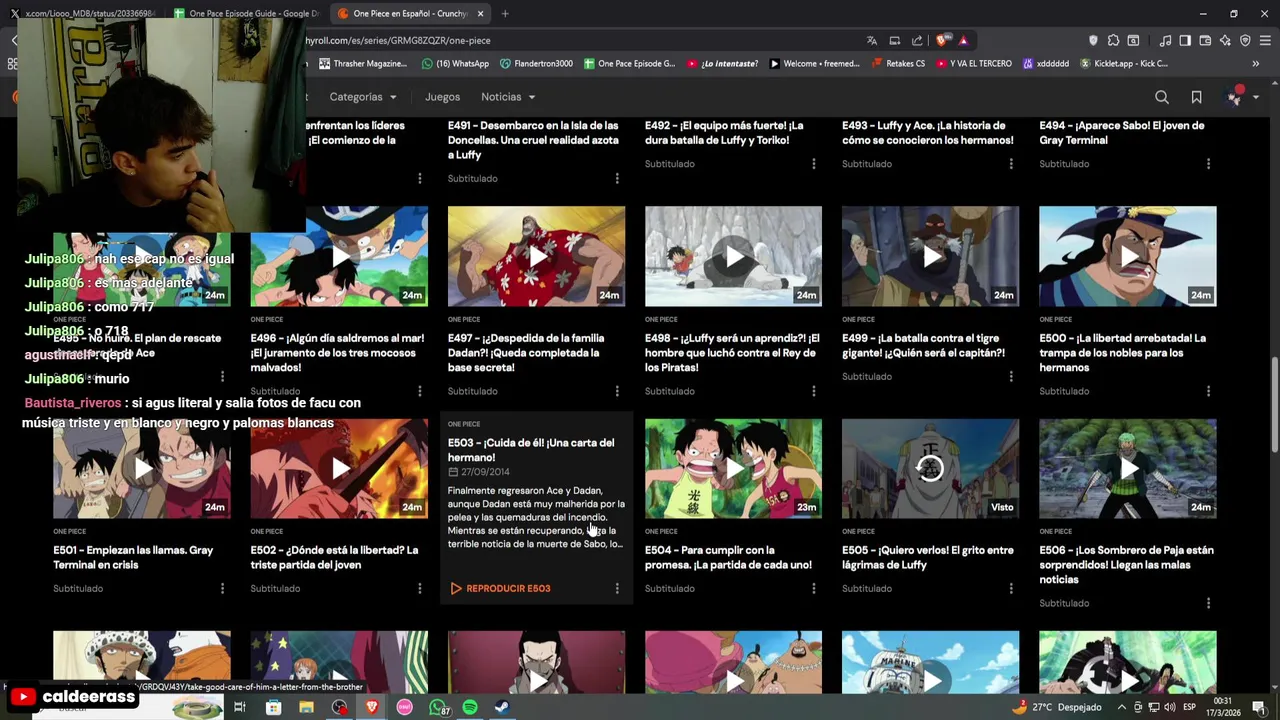Play episode E506 Zoro thumbnail
This screenshot has height=720, width=1280.
[x=1128, y=468]
